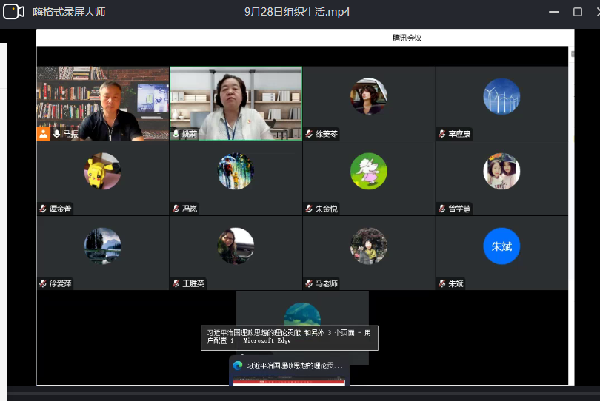This screenshot has width=600, height=401.
Task: Toggle the mic icon on the green-bordered speaker tile
Action: (177, 133)
